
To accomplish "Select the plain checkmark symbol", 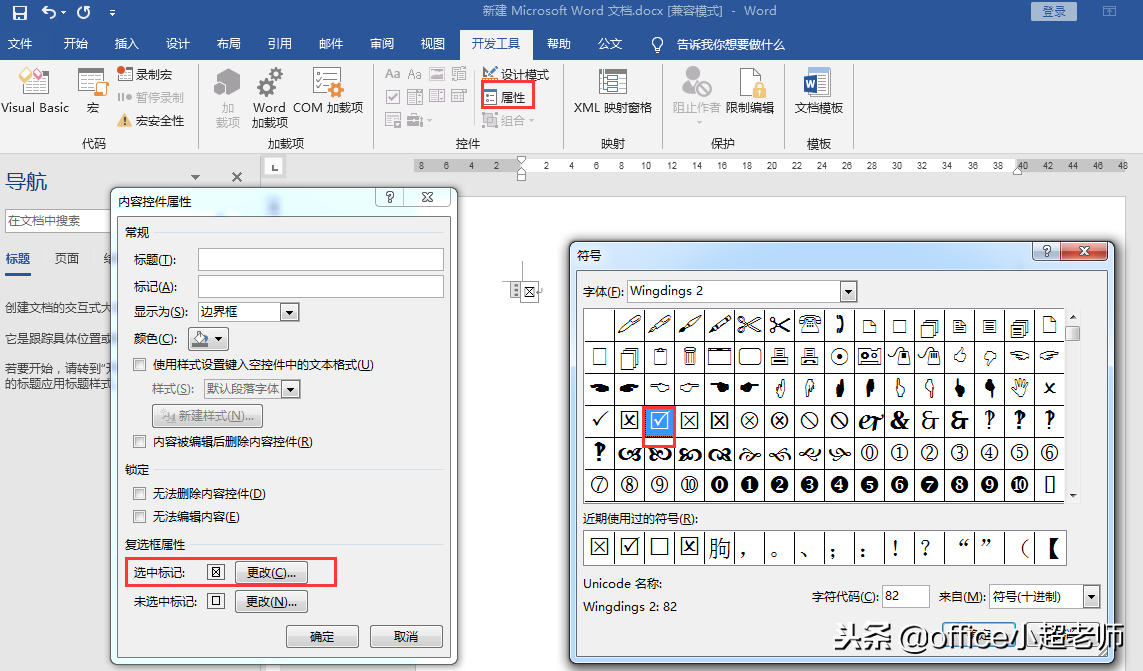I will (599, 421).
